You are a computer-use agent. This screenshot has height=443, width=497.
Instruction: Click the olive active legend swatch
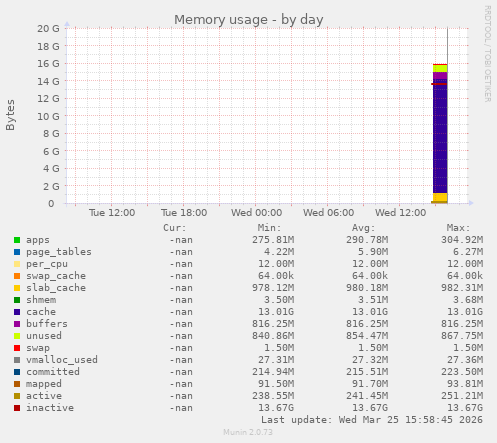click(17, 396)
